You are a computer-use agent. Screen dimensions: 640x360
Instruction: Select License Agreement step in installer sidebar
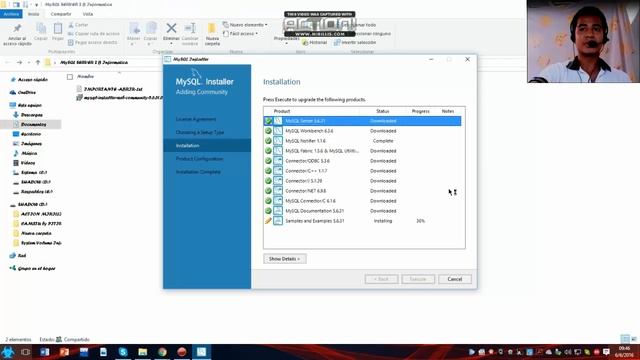(x=196, y=119)
